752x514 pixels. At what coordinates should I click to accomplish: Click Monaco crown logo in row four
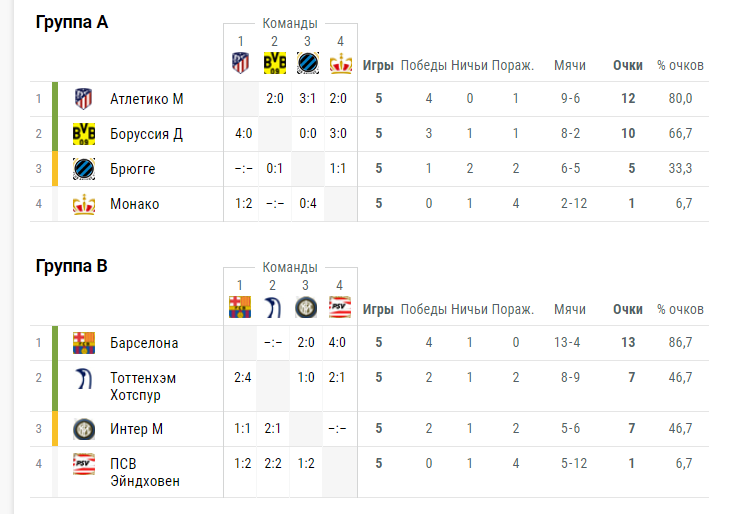point(83,204)
